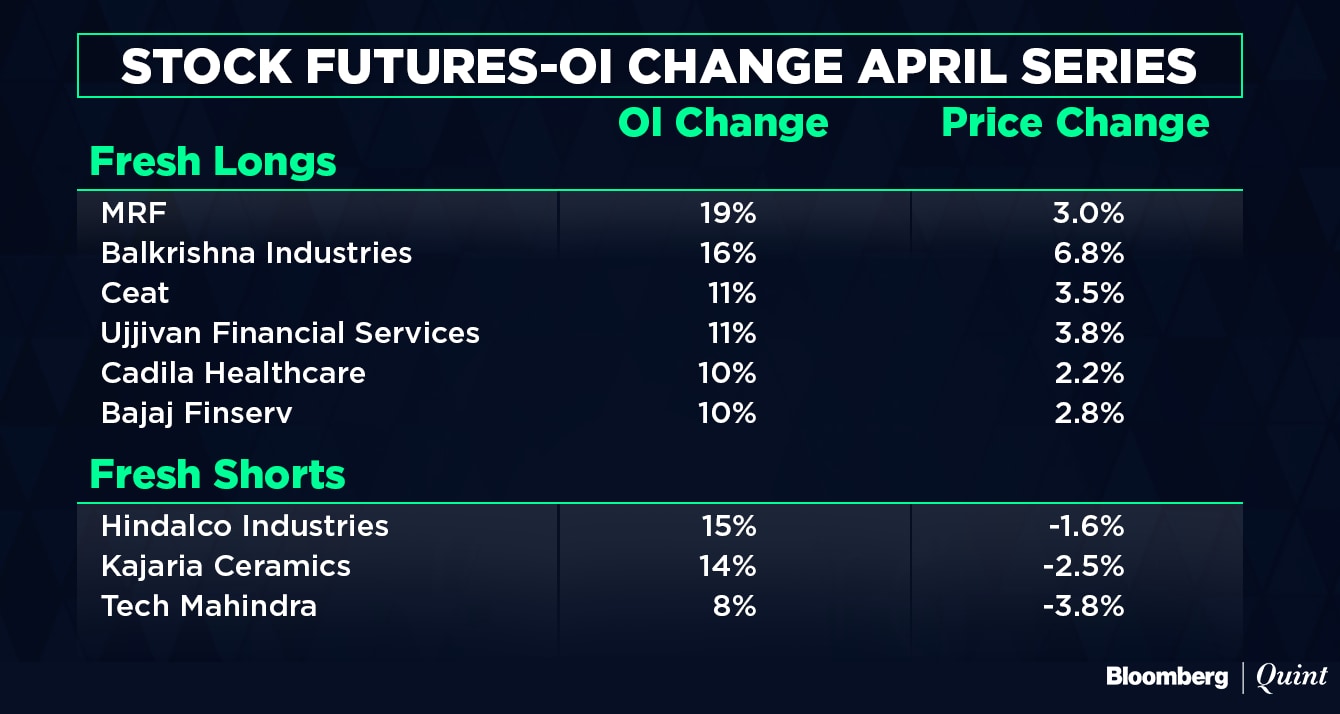Select the OI Change column header
1340x714 pixels.
723,123
